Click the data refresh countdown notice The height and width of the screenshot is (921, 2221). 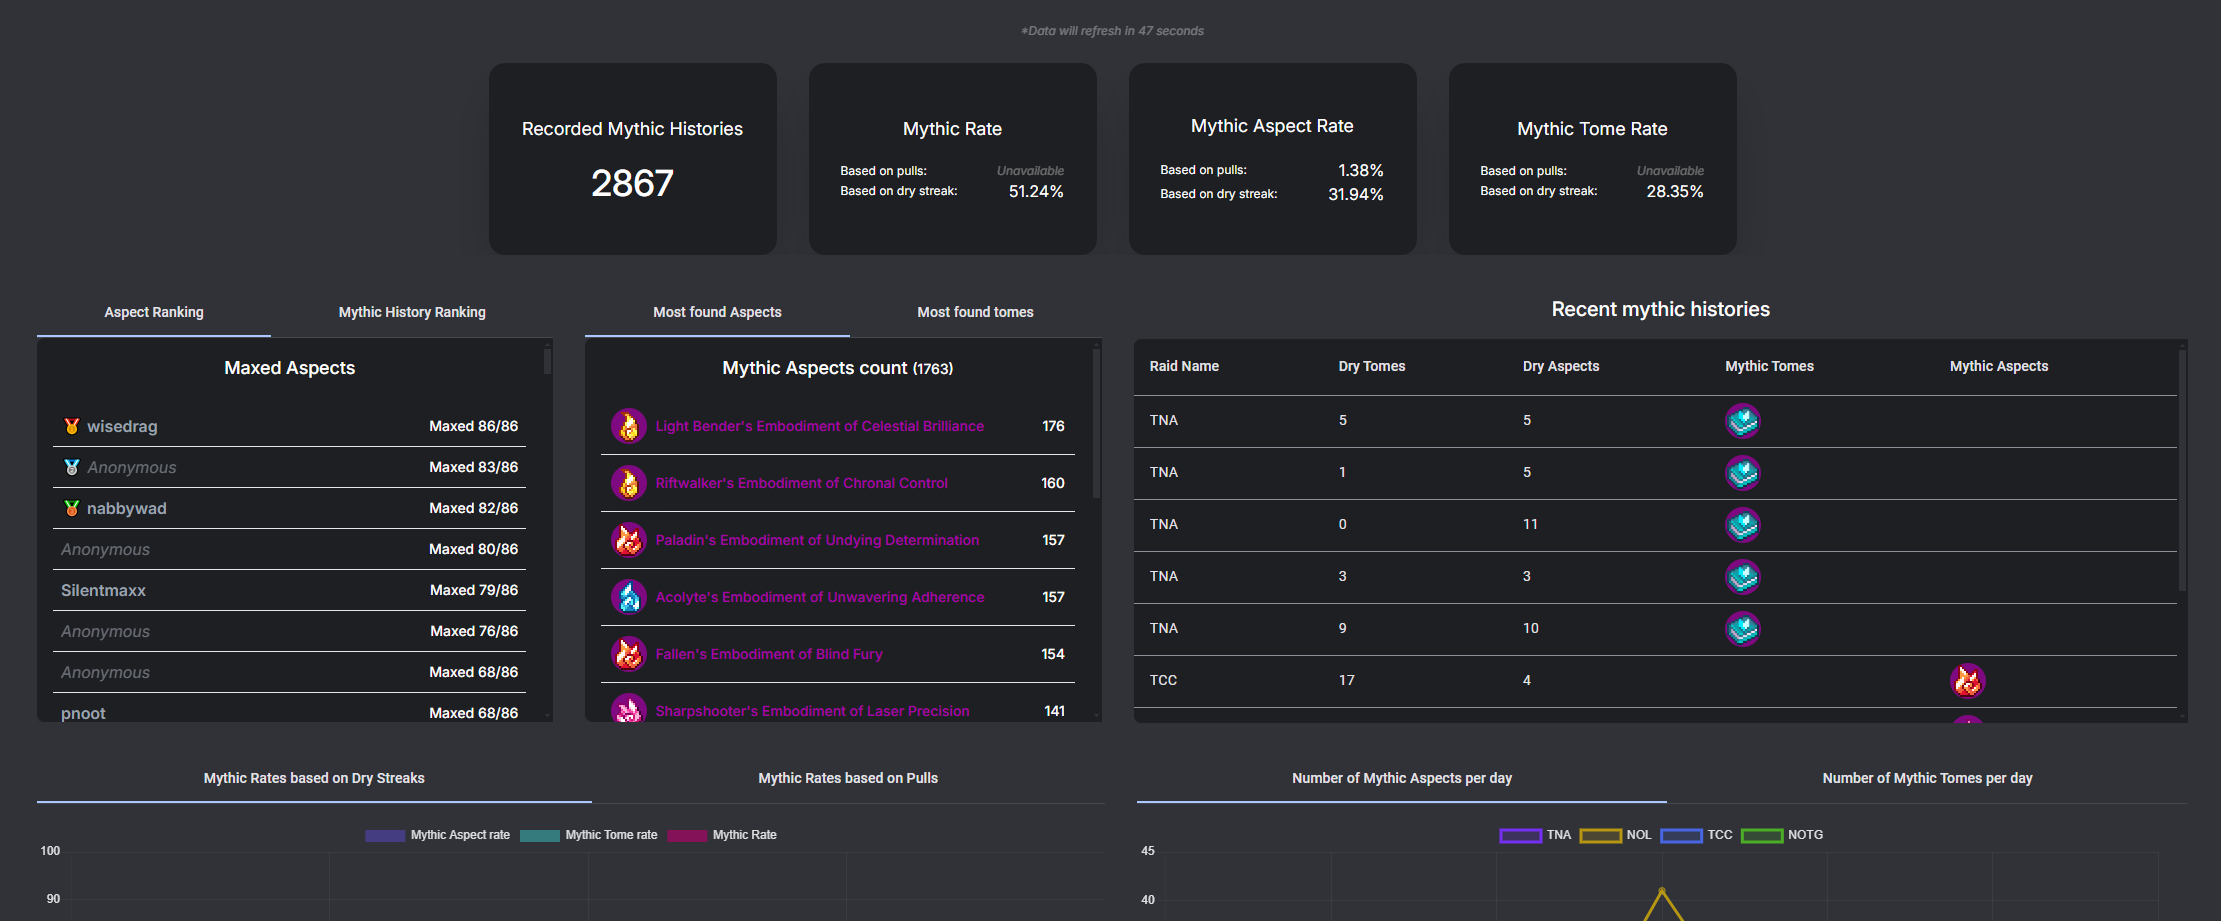point(1112,31)
